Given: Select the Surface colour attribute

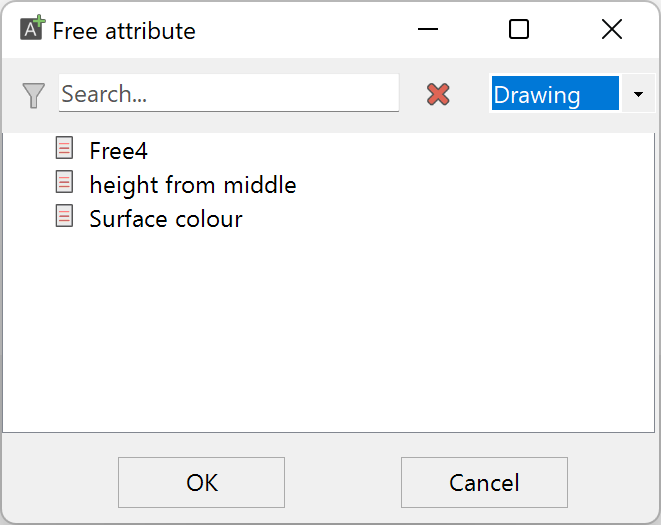Looking at the screenshot, I should (x=166, y=219).
